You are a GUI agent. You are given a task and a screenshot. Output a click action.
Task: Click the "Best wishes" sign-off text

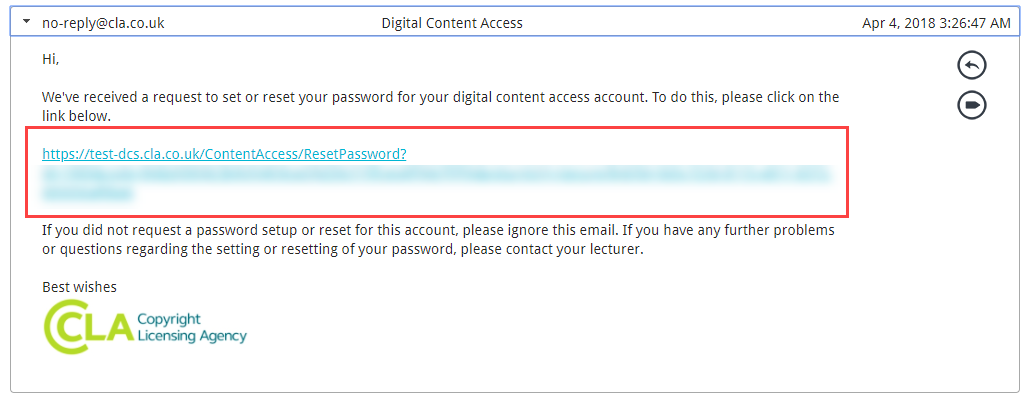[x=79, y=287]
